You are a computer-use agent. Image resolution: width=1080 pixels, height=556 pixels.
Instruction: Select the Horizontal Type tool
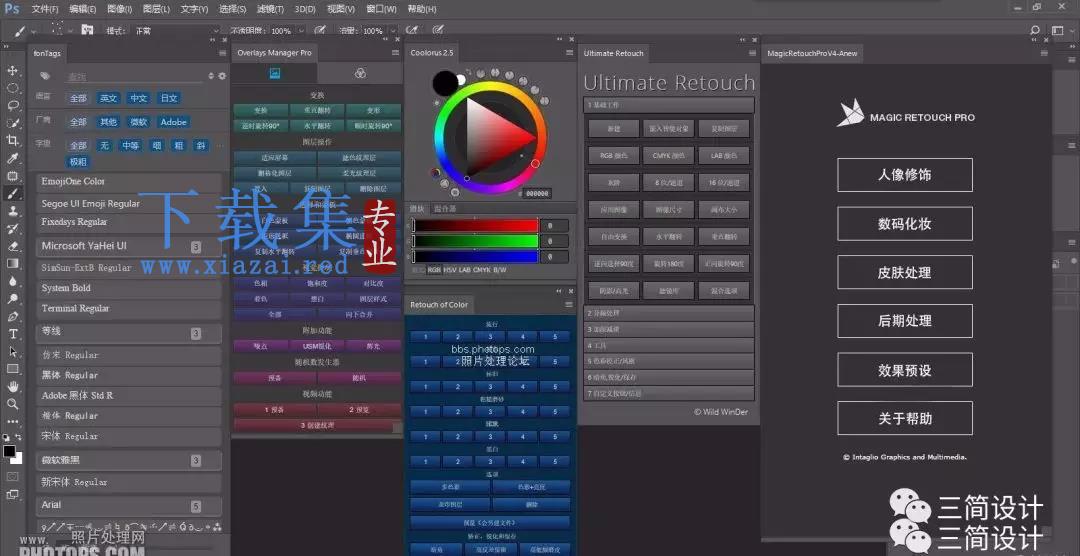[12, 334]
